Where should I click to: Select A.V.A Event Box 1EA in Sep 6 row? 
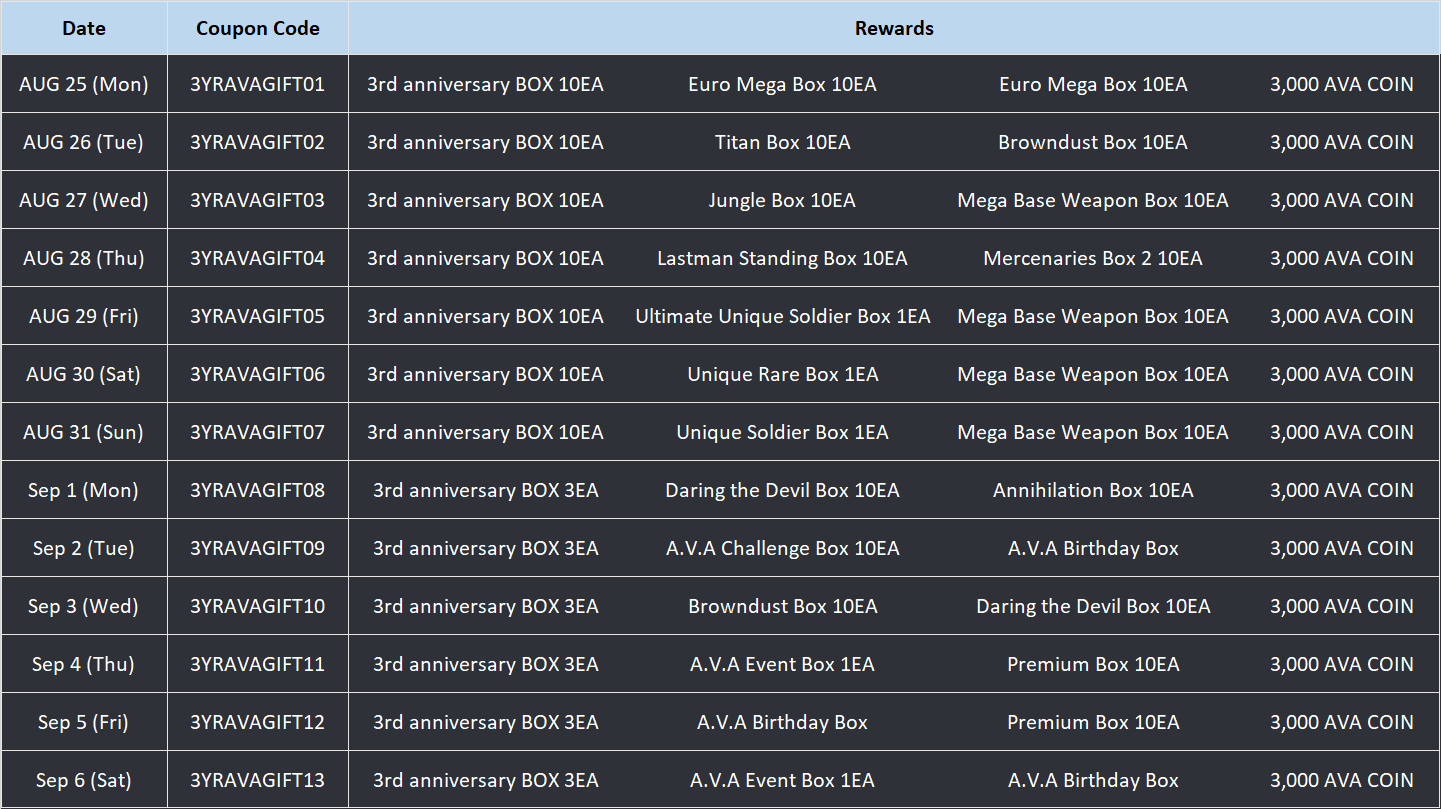click(783, 780)
